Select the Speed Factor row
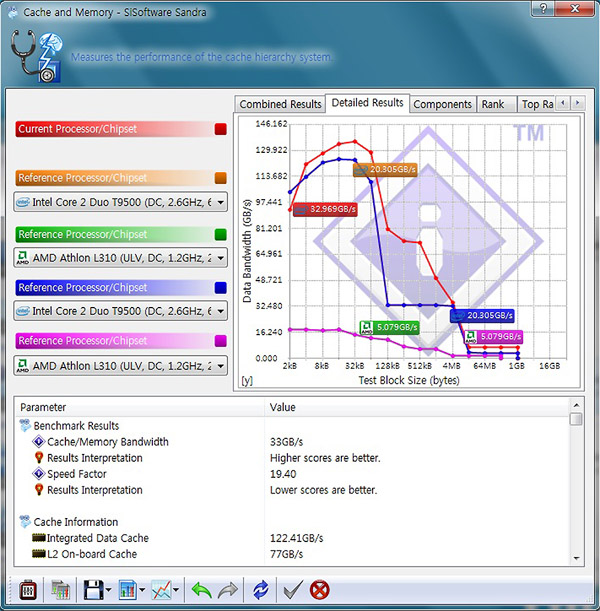Screen dimensions: 600x611 292,473
